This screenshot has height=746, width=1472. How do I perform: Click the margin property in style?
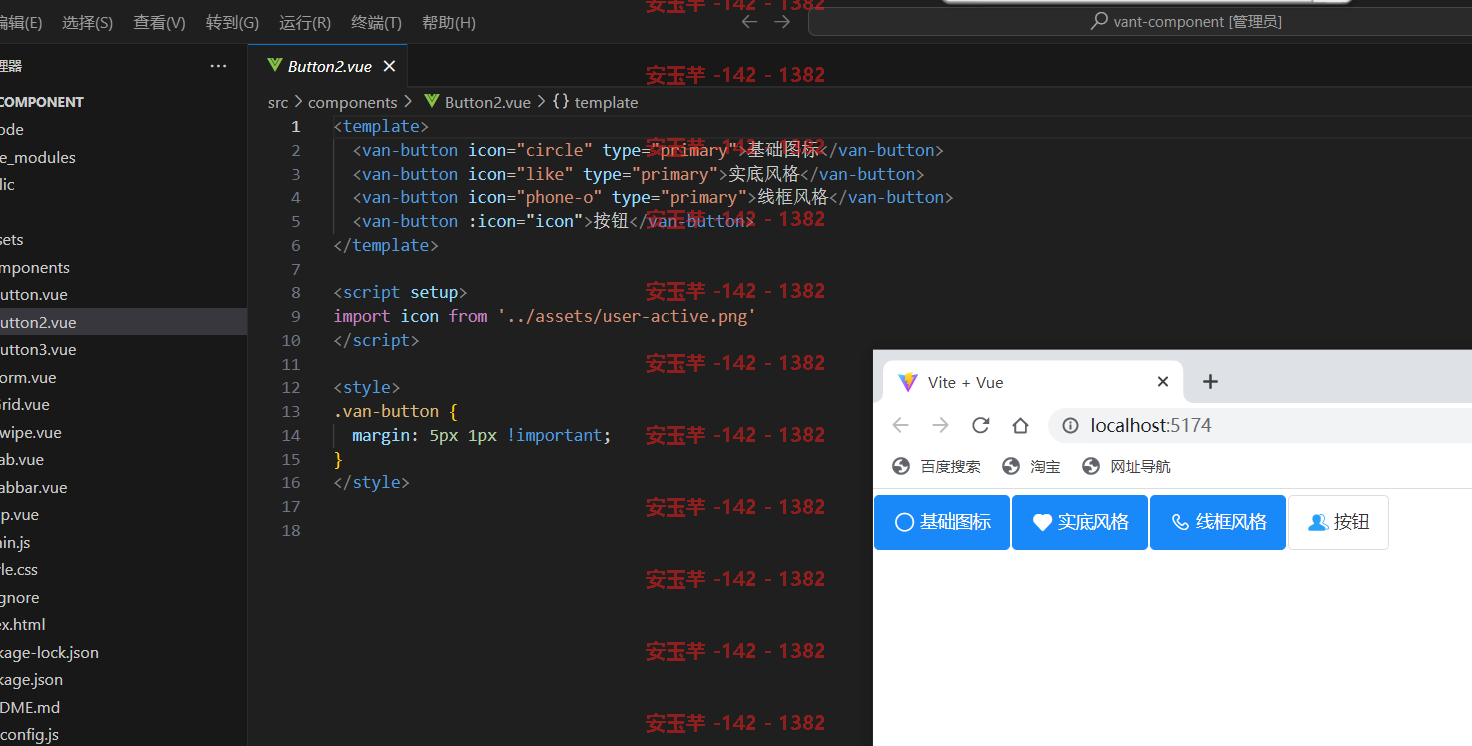pos(381,435)
